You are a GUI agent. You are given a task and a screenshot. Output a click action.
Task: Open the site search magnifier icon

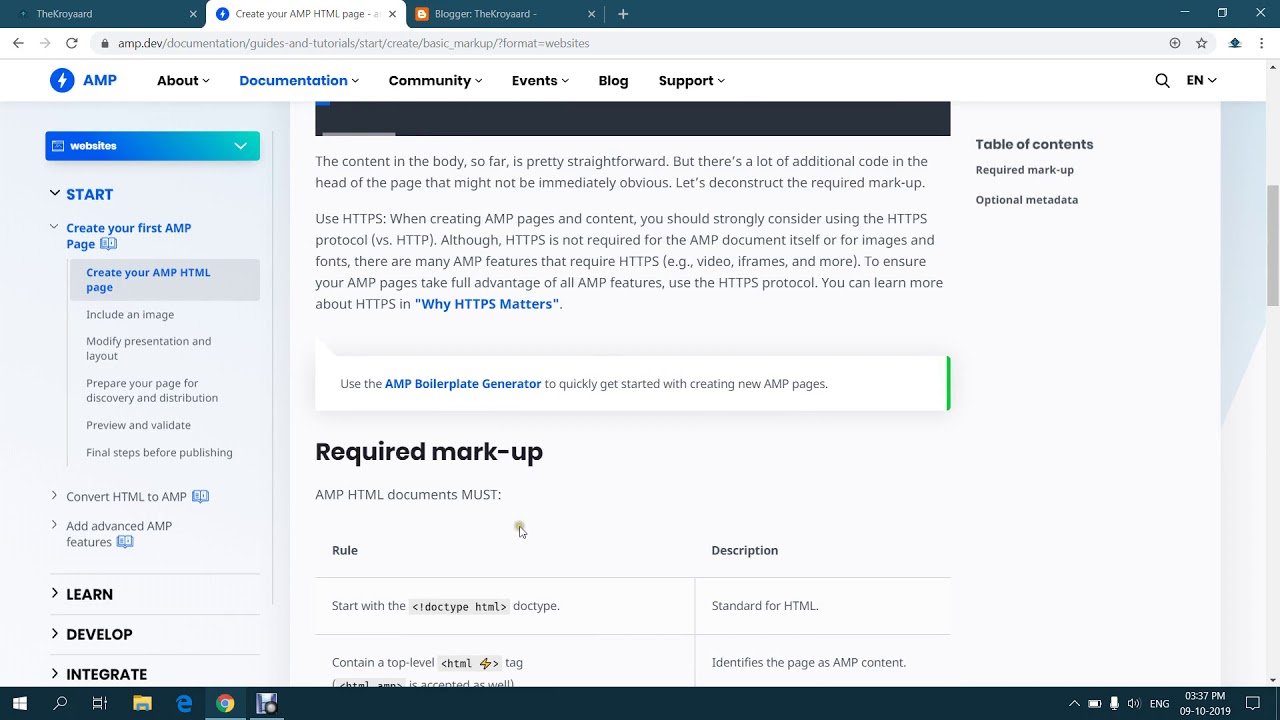coord(1162,80)
